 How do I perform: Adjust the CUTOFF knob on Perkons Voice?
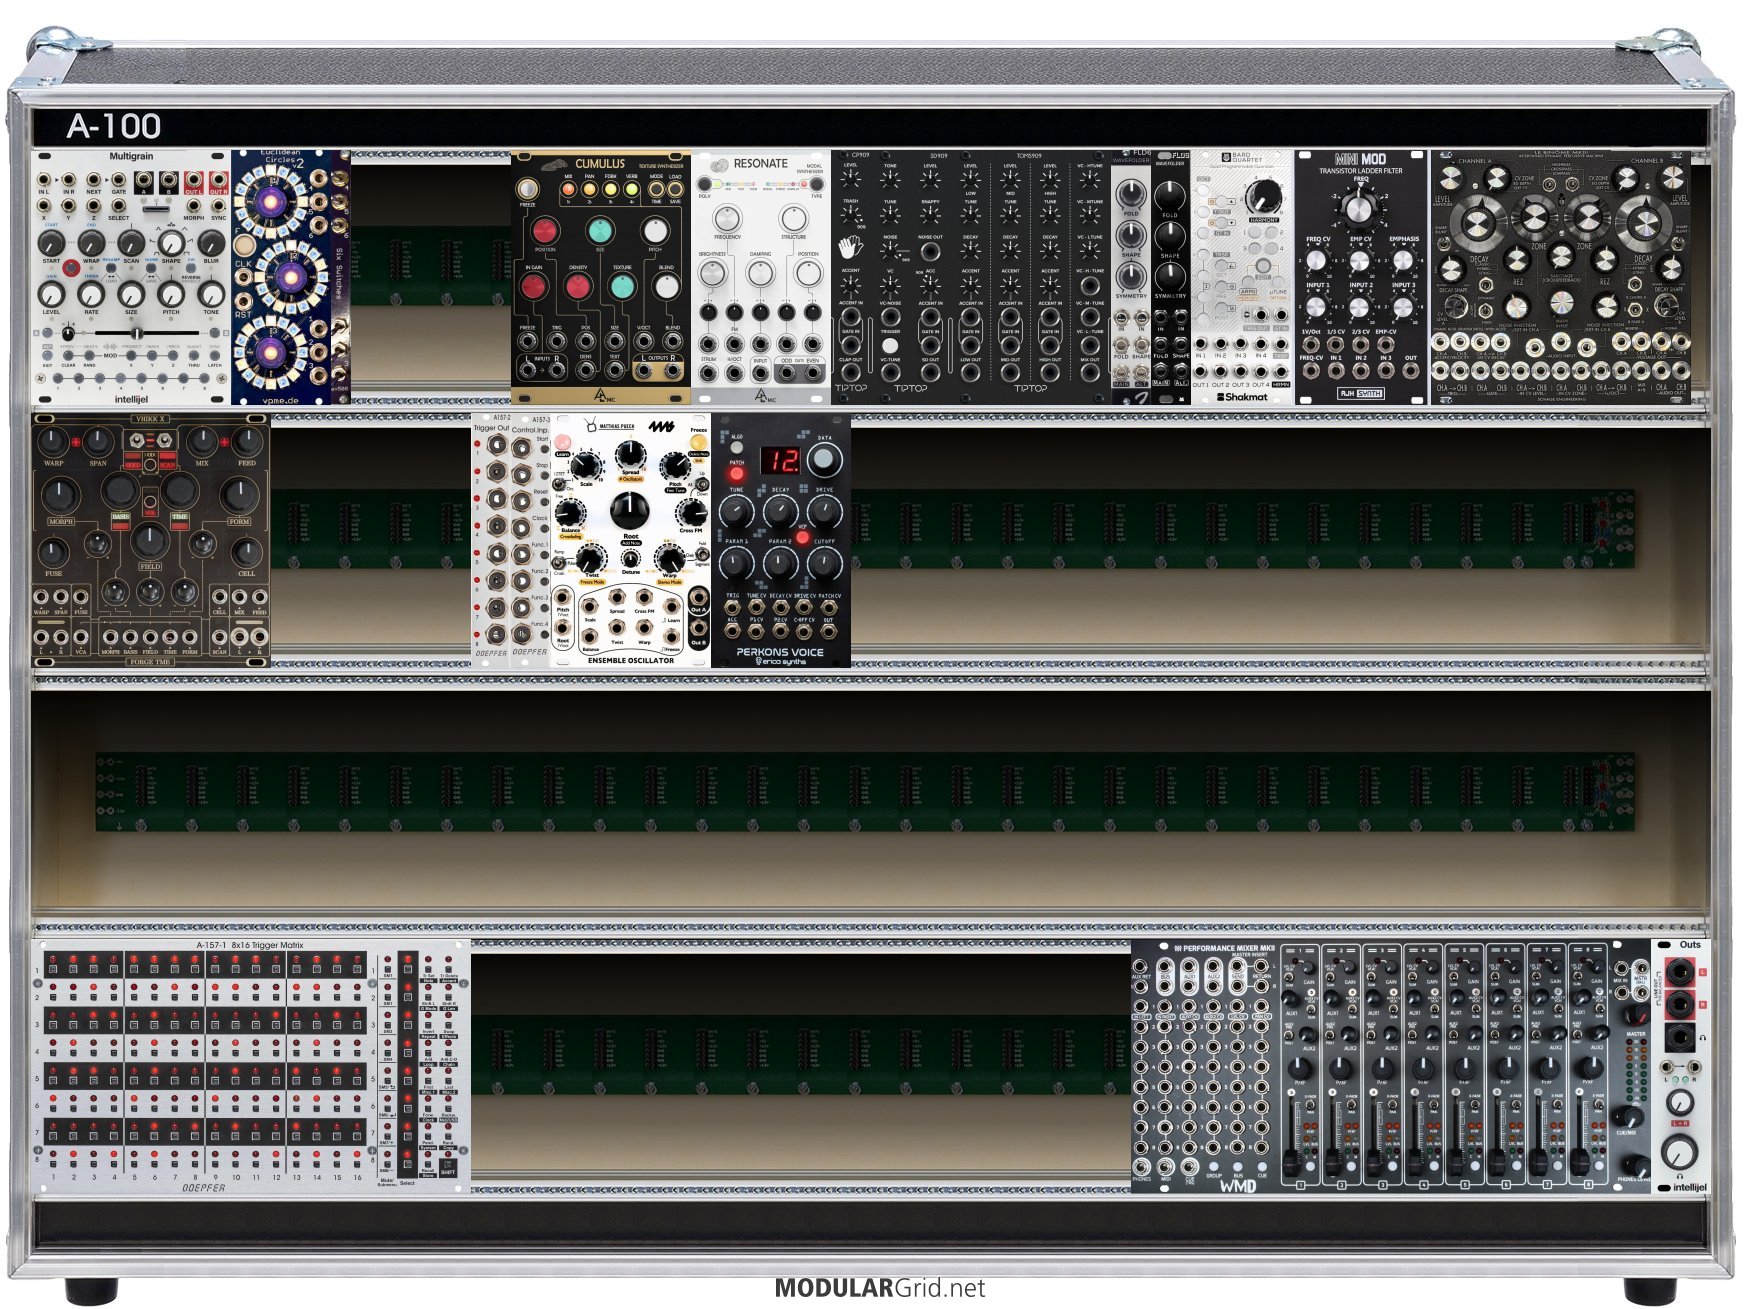pyautogui.click(x=824, y=566)
